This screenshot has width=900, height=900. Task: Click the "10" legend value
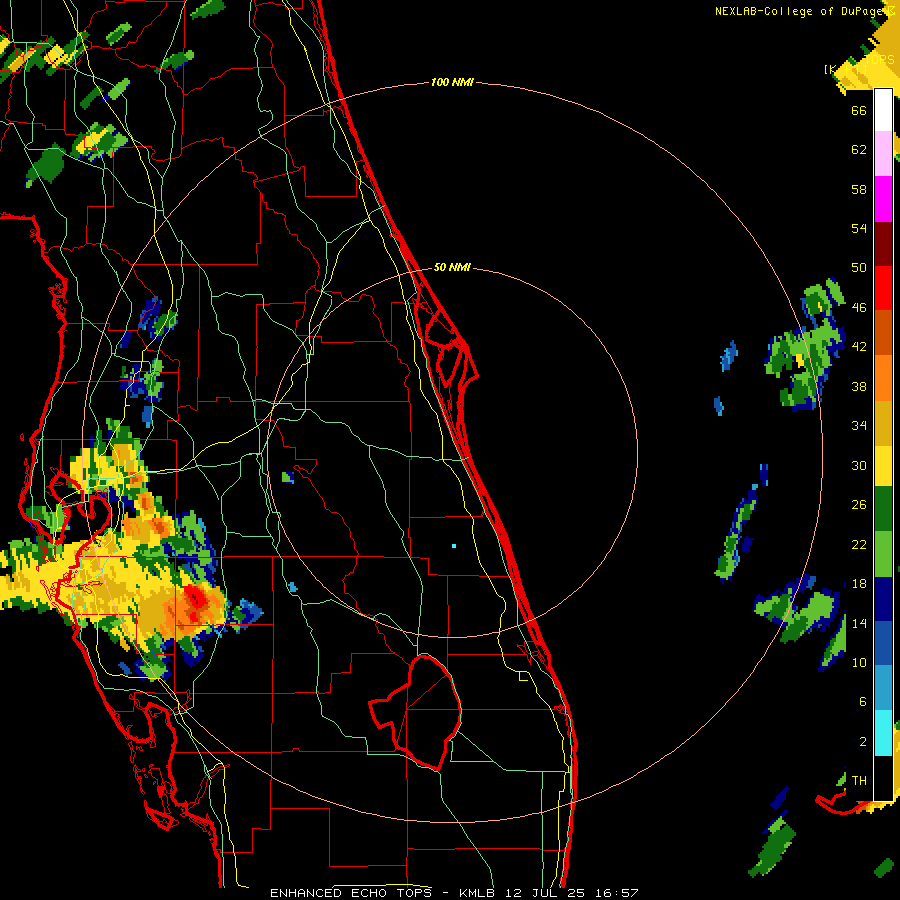coord(859,663)
